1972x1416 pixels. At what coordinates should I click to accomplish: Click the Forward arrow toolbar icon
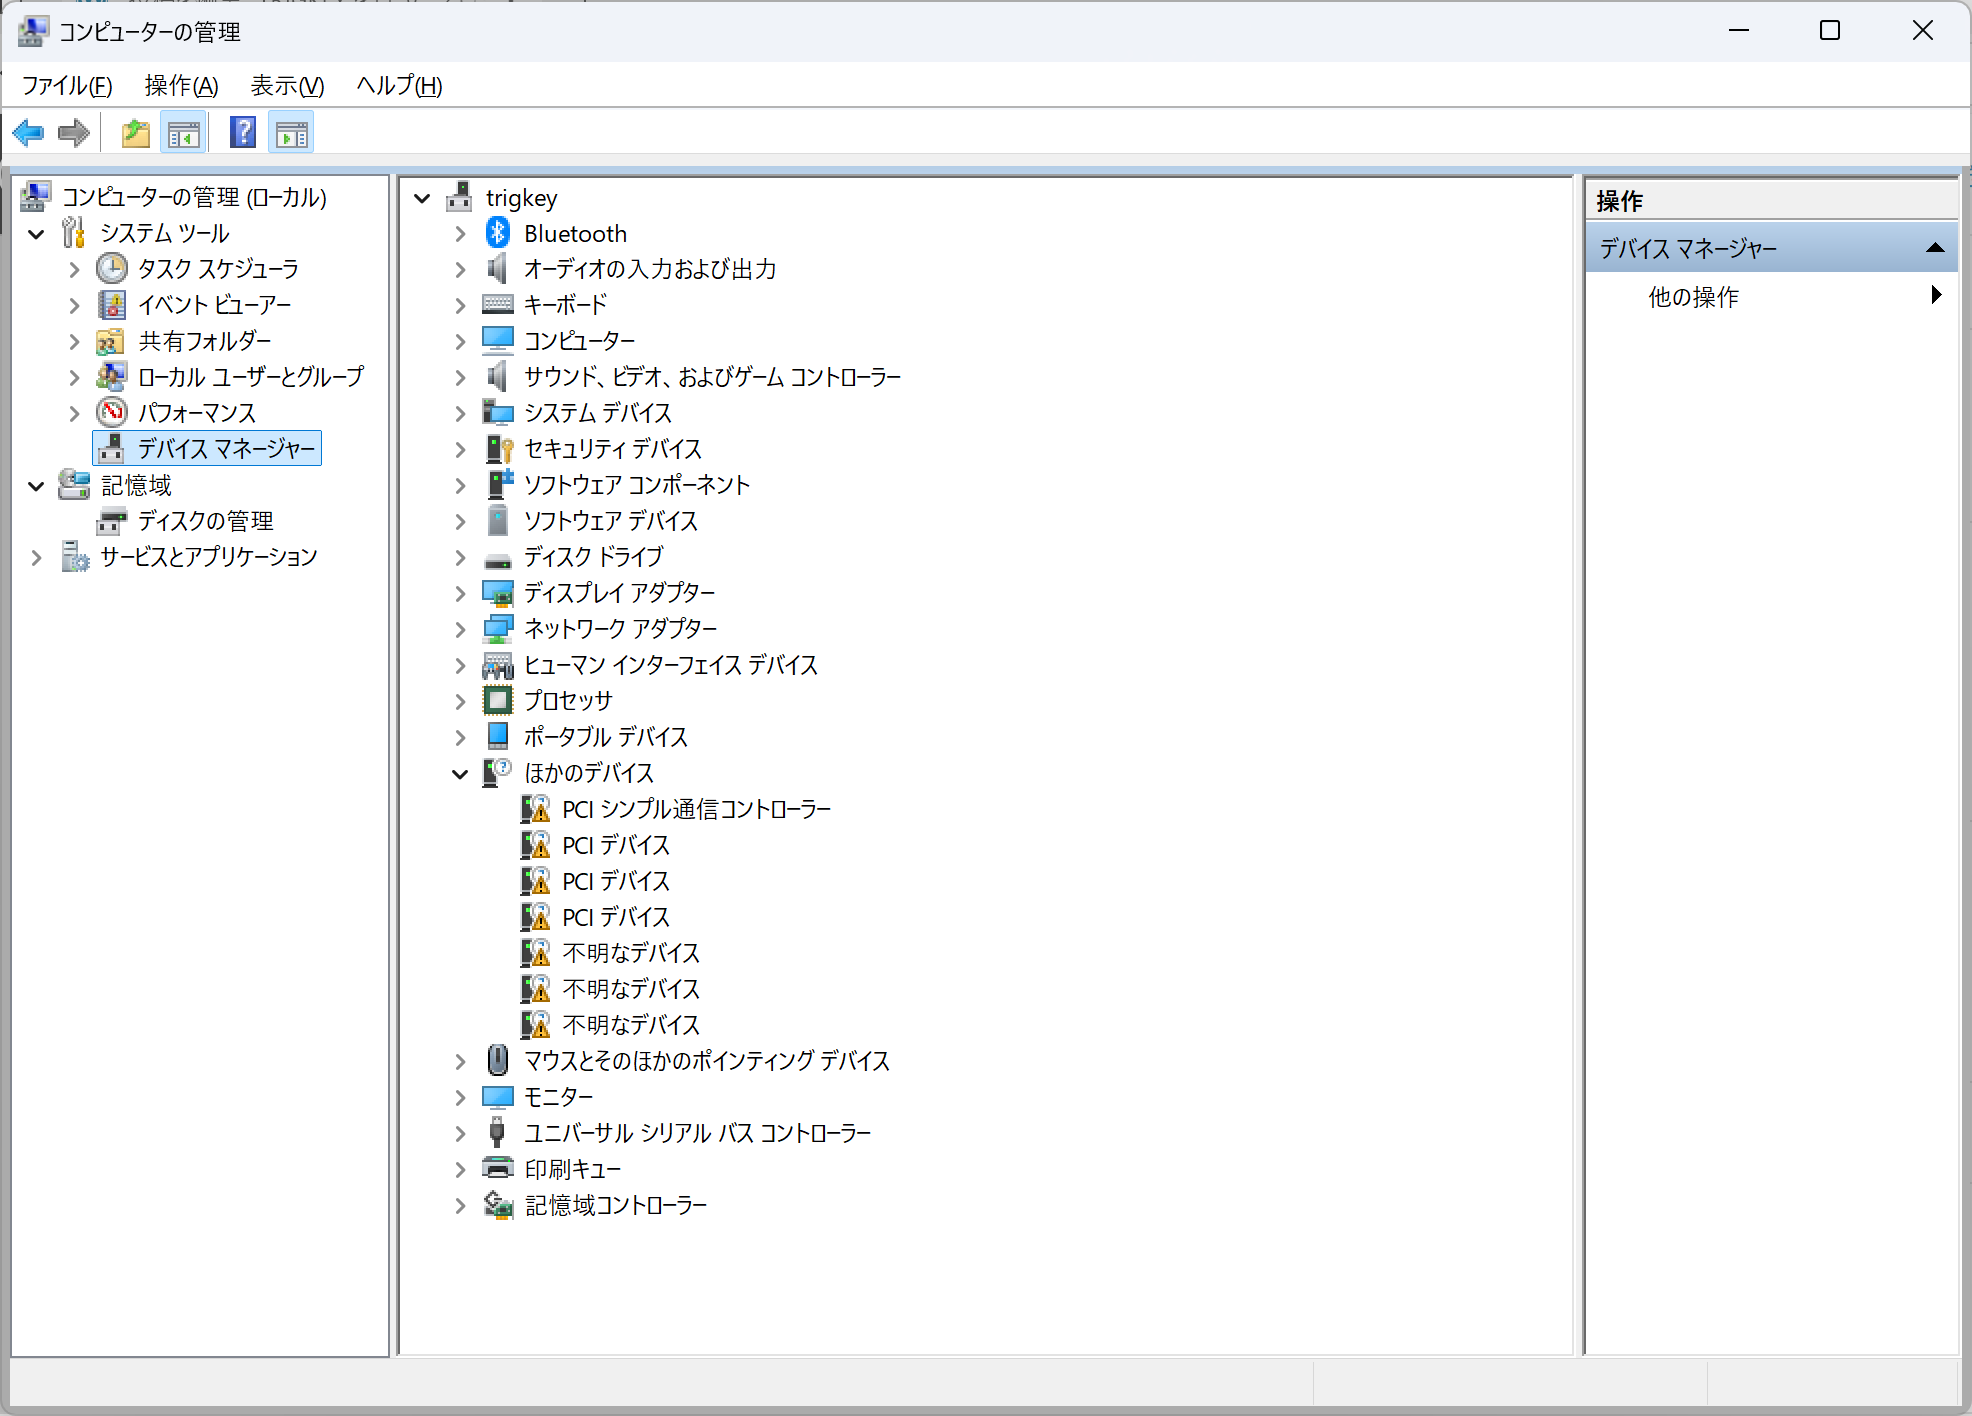(x=74, y=133)
